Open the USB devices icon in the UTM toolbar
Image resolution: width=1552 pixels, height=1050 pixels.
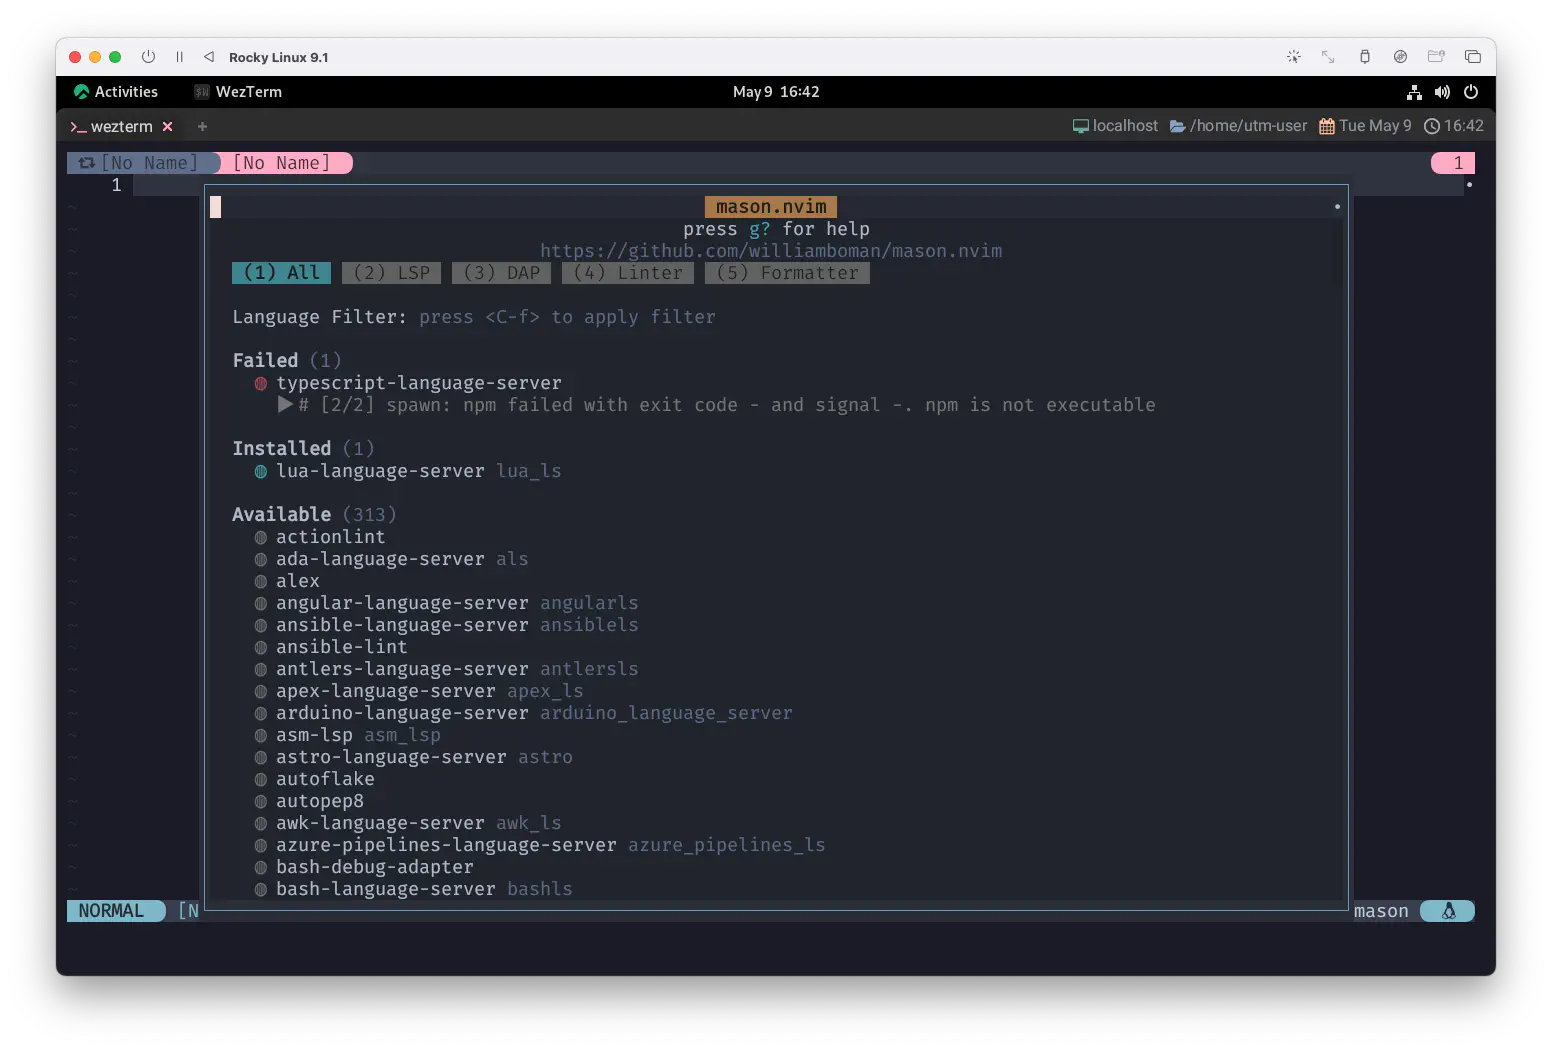click(1364, 57)
